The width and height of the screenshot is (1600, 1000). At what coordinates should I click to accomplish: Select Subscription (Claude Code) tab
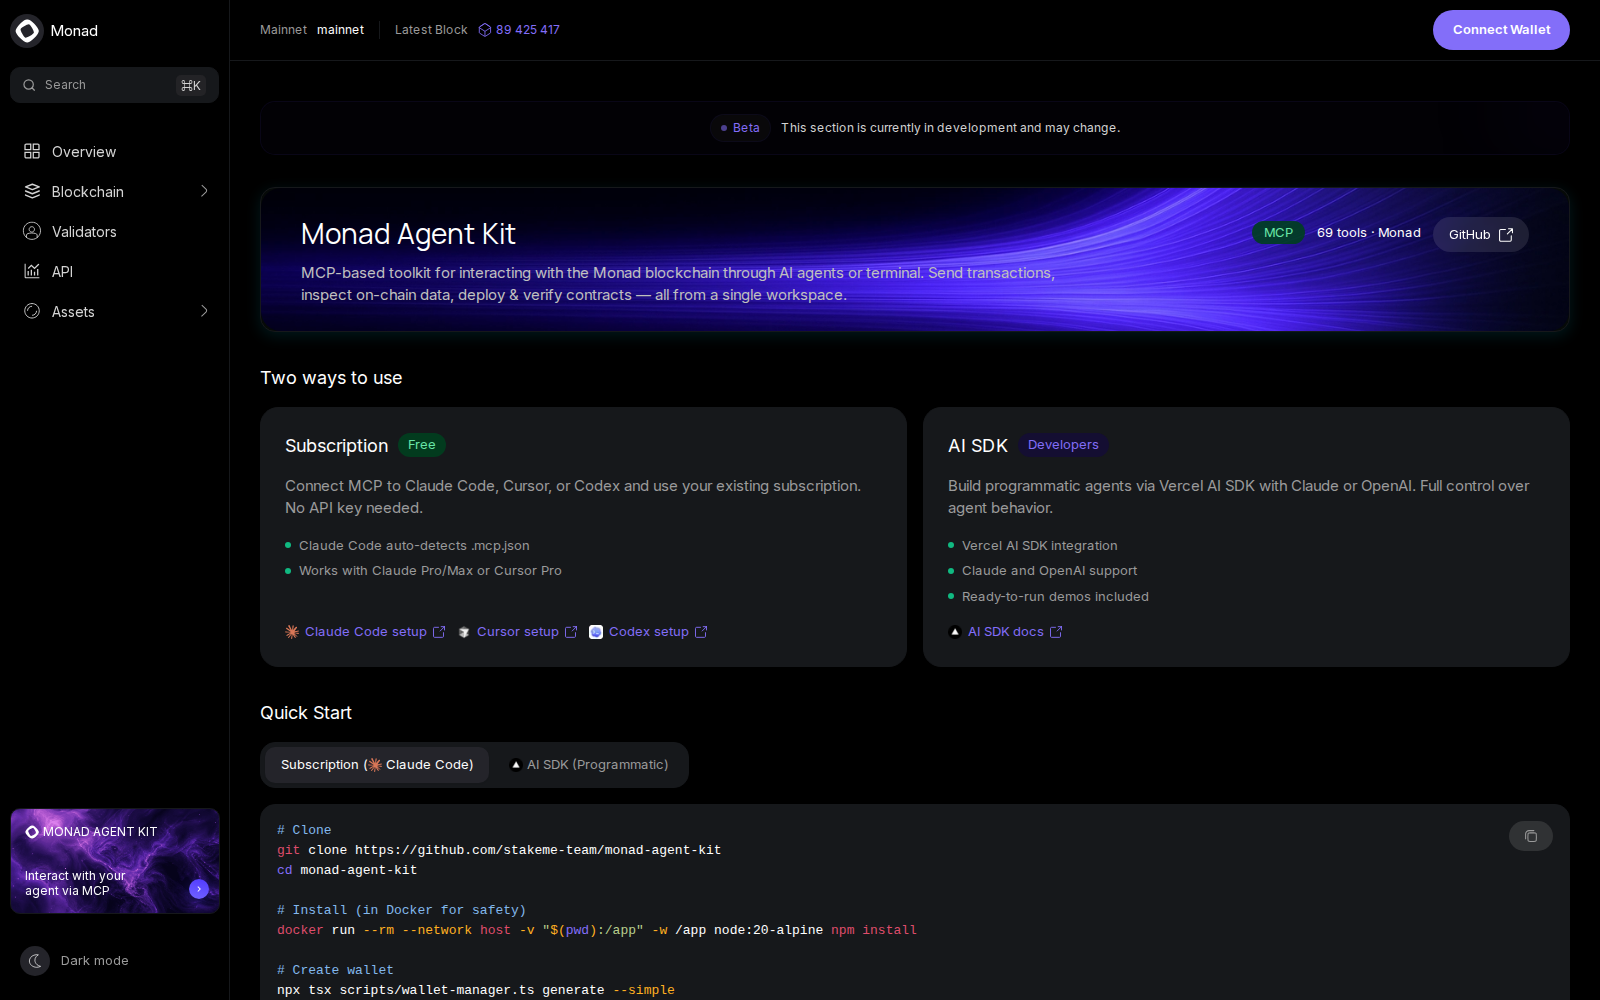click(377, 765)
